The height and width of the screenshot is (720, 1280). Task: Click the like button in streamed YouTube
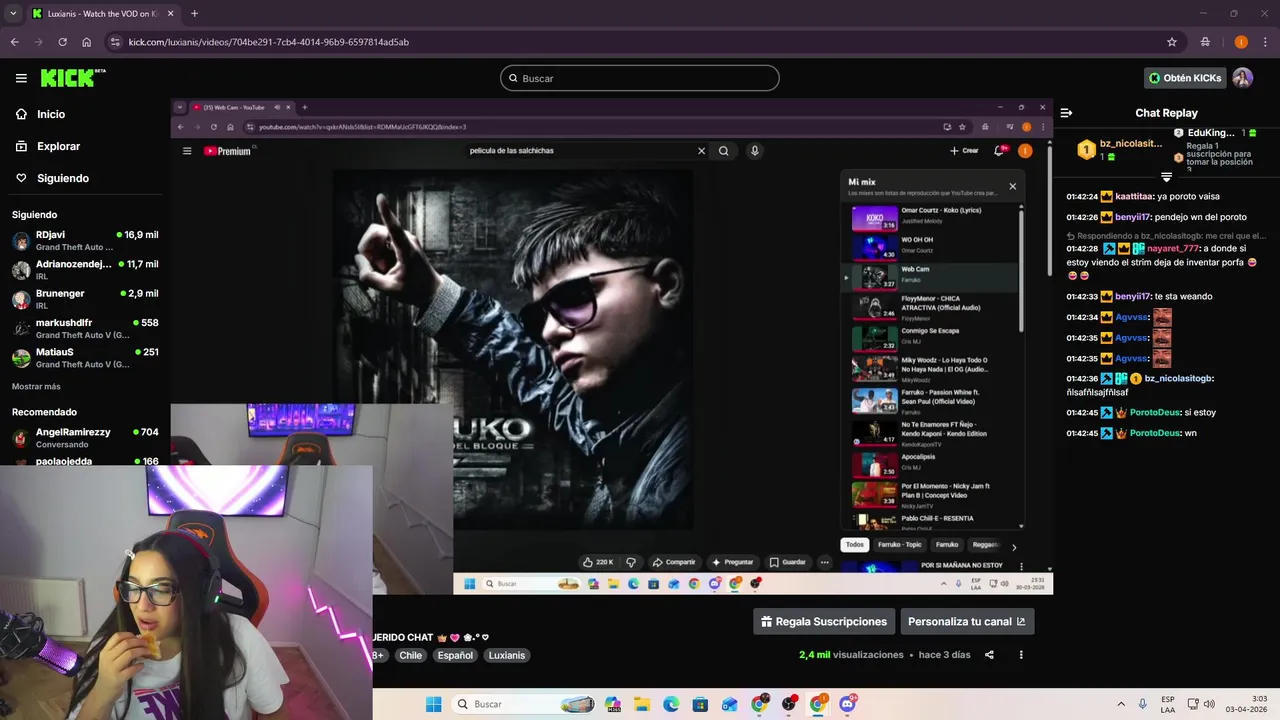coord(598,562)
